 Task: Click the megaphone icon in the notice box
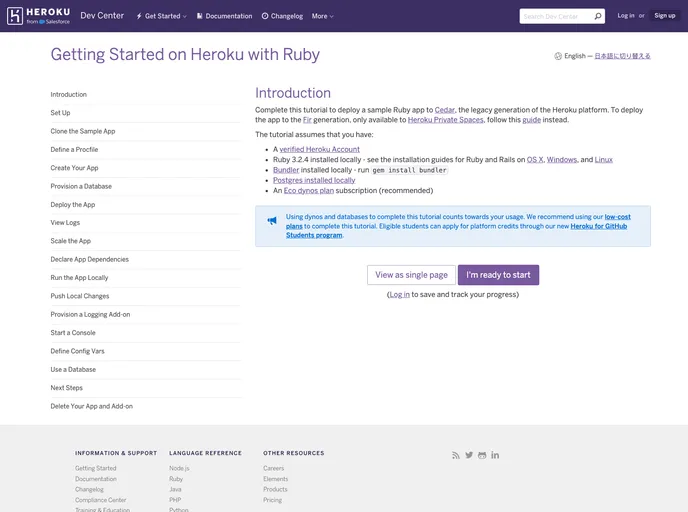(272, 221)
